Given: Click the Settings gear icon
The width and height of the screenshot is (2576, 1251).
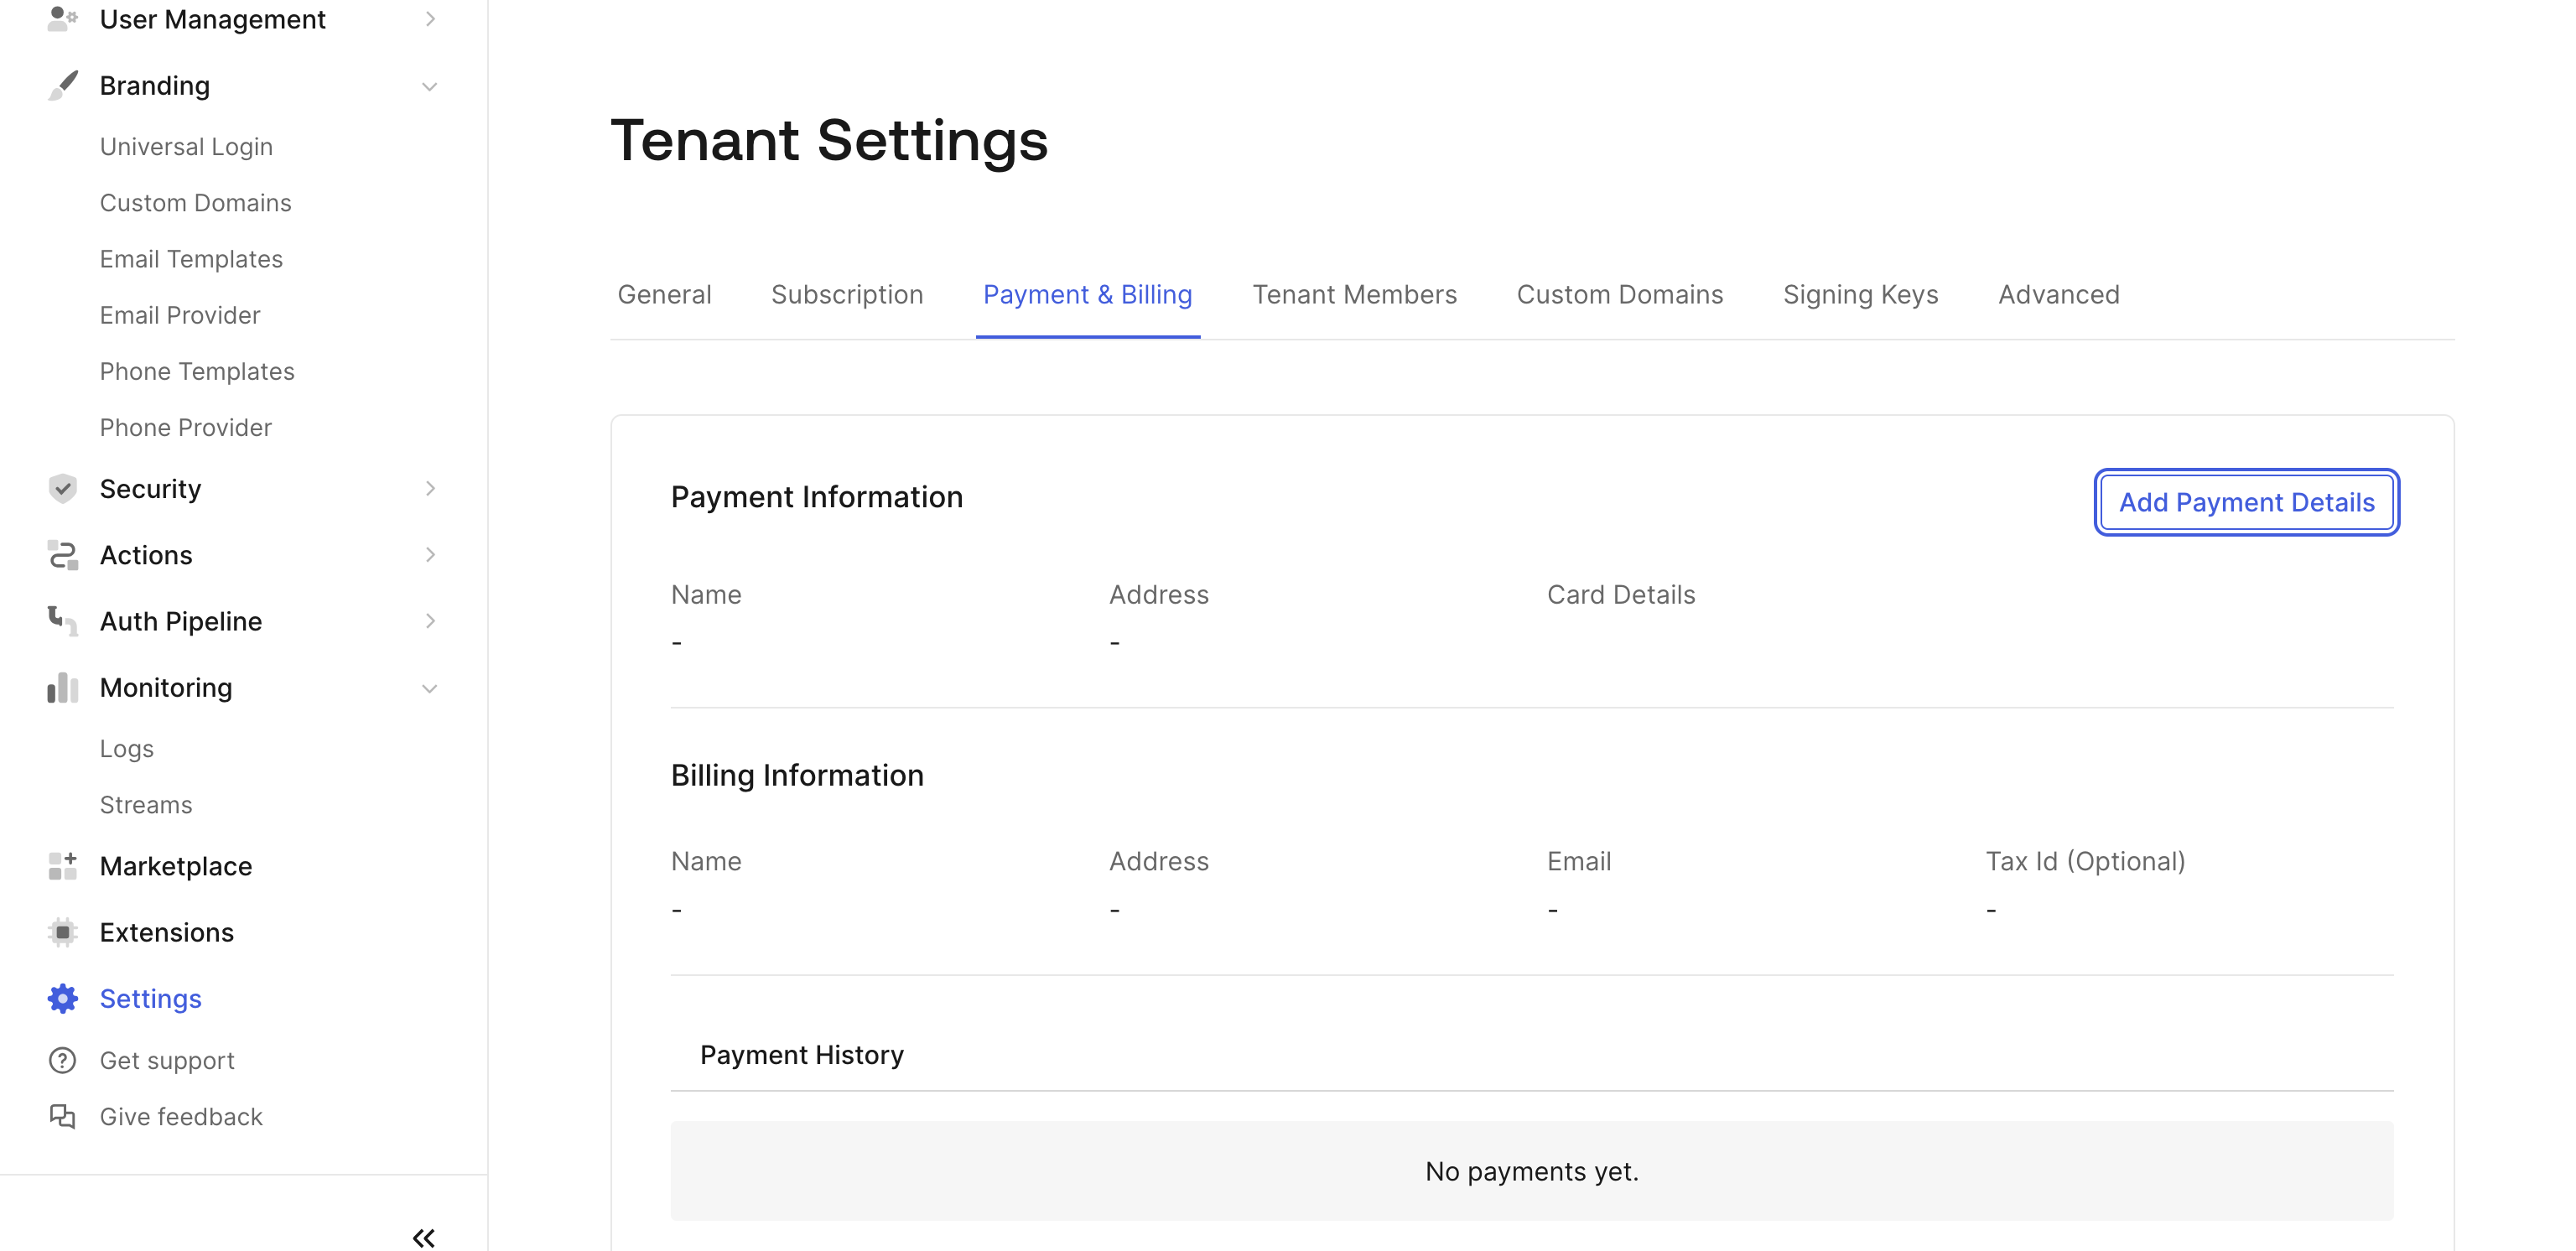Looking at the screenshot, I should coord(62,998).
